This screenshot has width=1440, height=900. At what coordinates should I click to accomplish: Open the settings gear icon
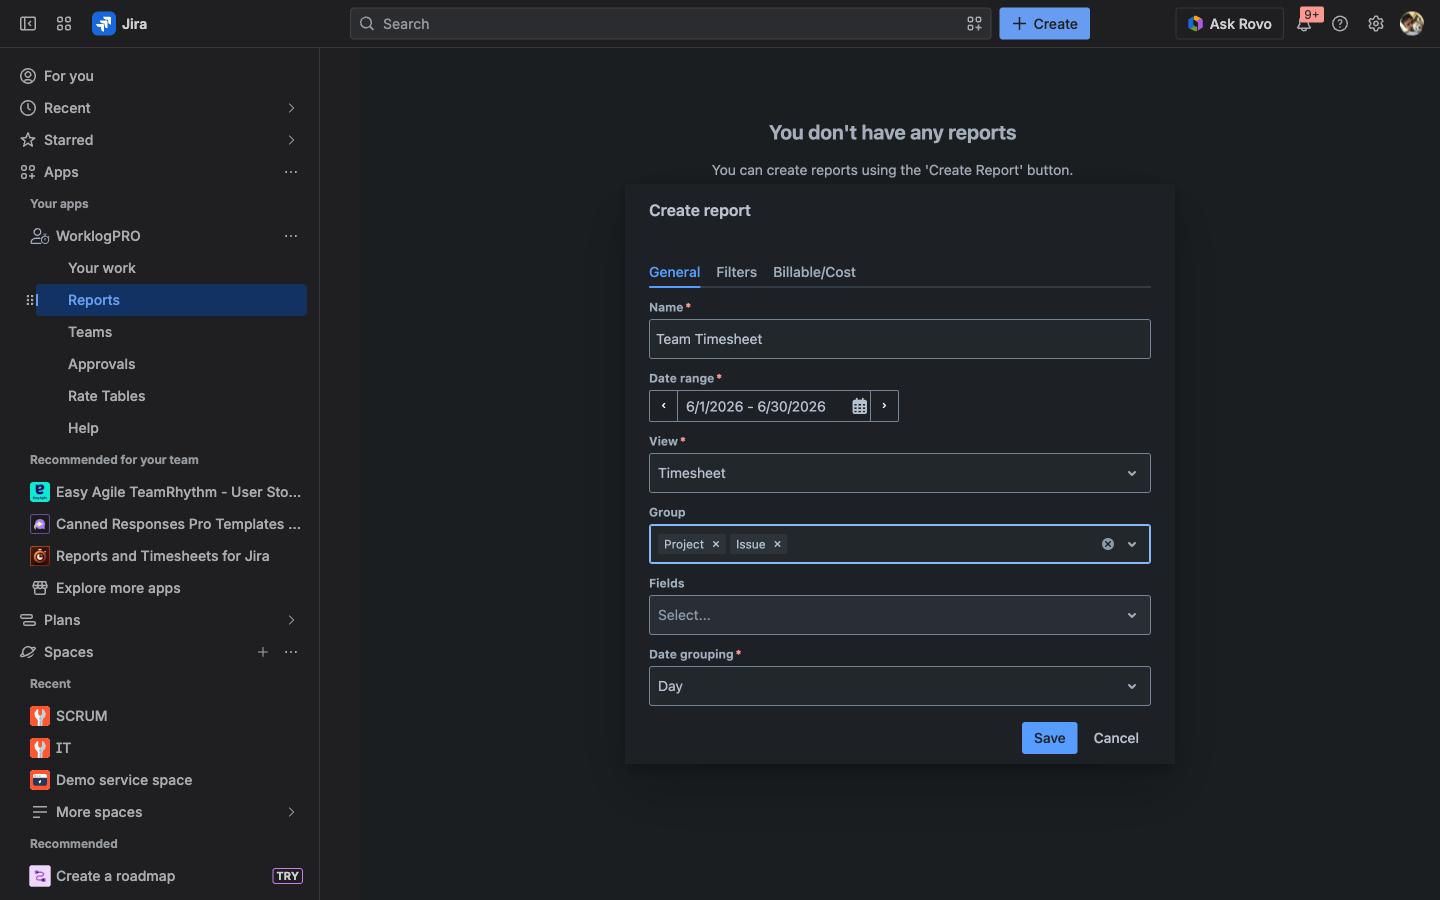click(1376, 24)
